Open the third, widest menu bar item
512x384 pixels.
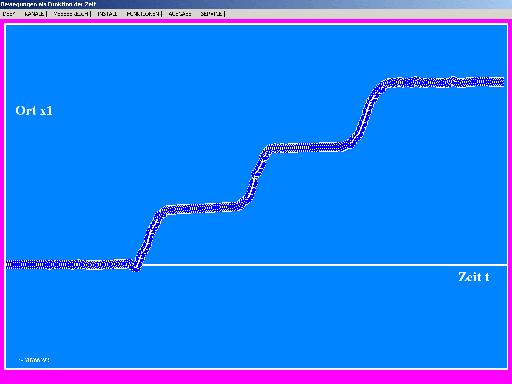click(71, 14)
